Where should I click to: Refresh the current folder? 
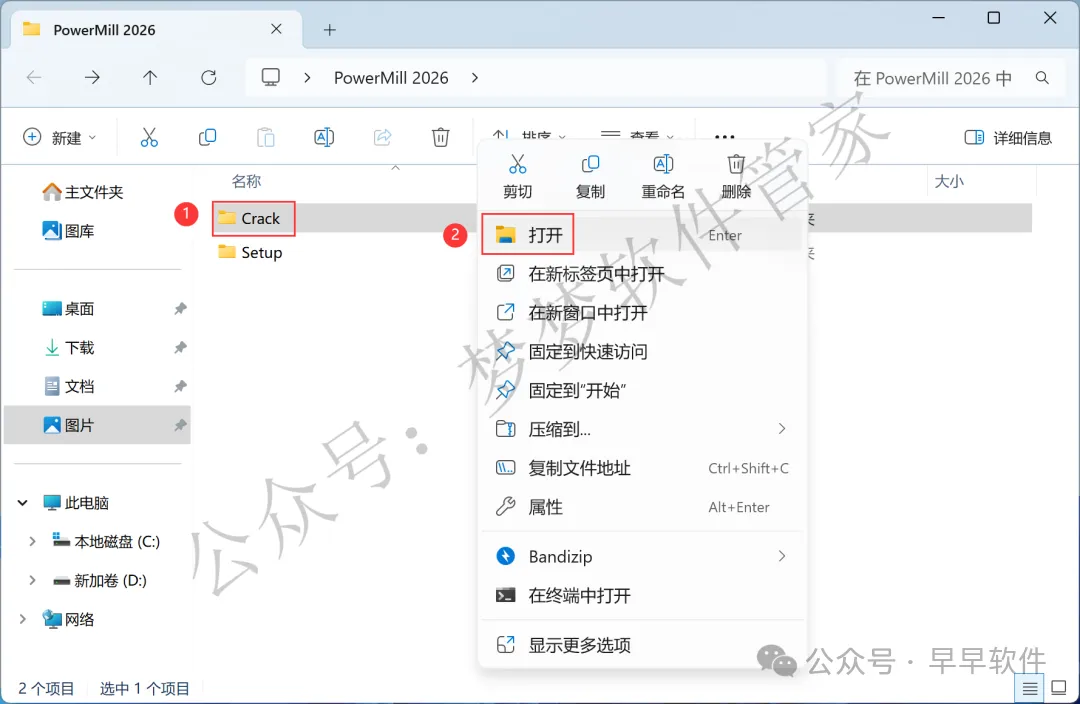[x=209, y=78]
